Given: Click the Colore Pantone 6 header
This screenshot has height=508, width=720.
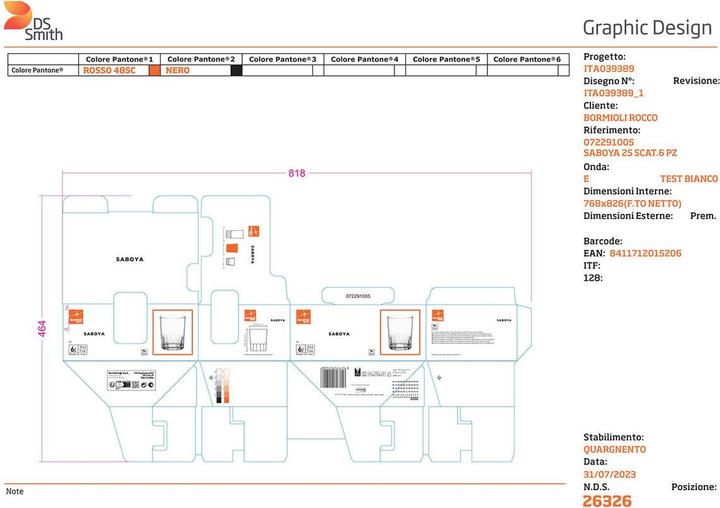Looking at the screenshot, I should [x=527, y=59].
